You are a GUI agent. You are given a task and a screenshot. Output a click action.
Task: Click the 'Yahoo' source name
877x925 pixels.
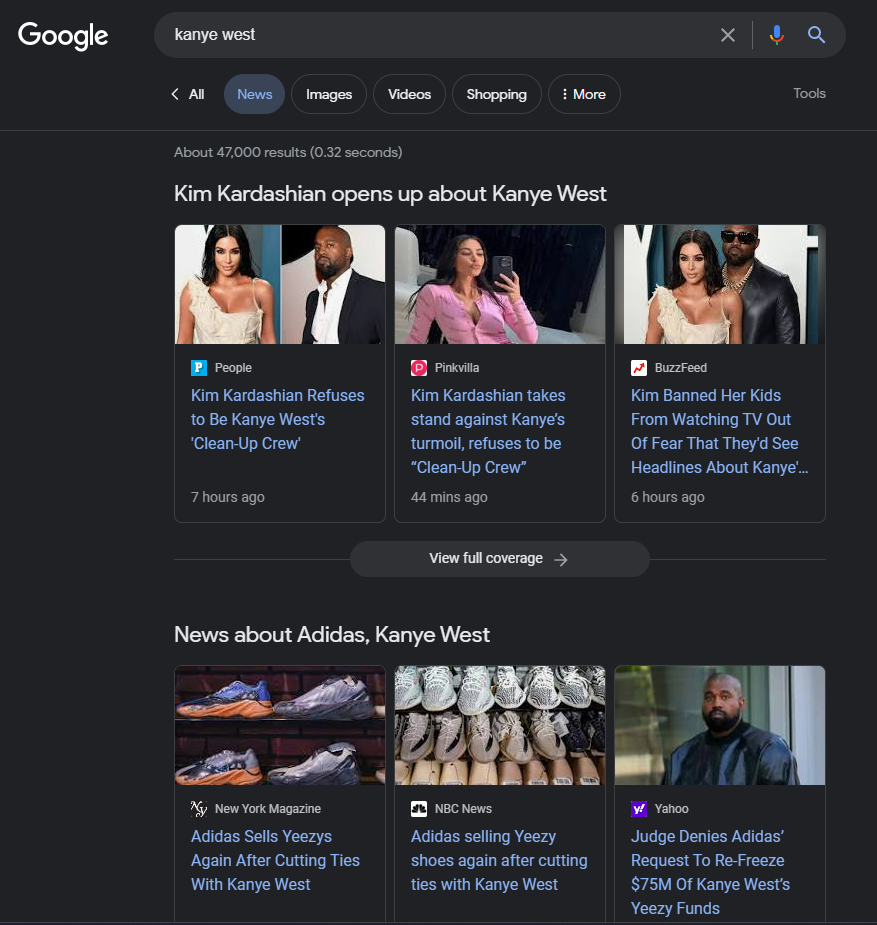tap(671, 809)
